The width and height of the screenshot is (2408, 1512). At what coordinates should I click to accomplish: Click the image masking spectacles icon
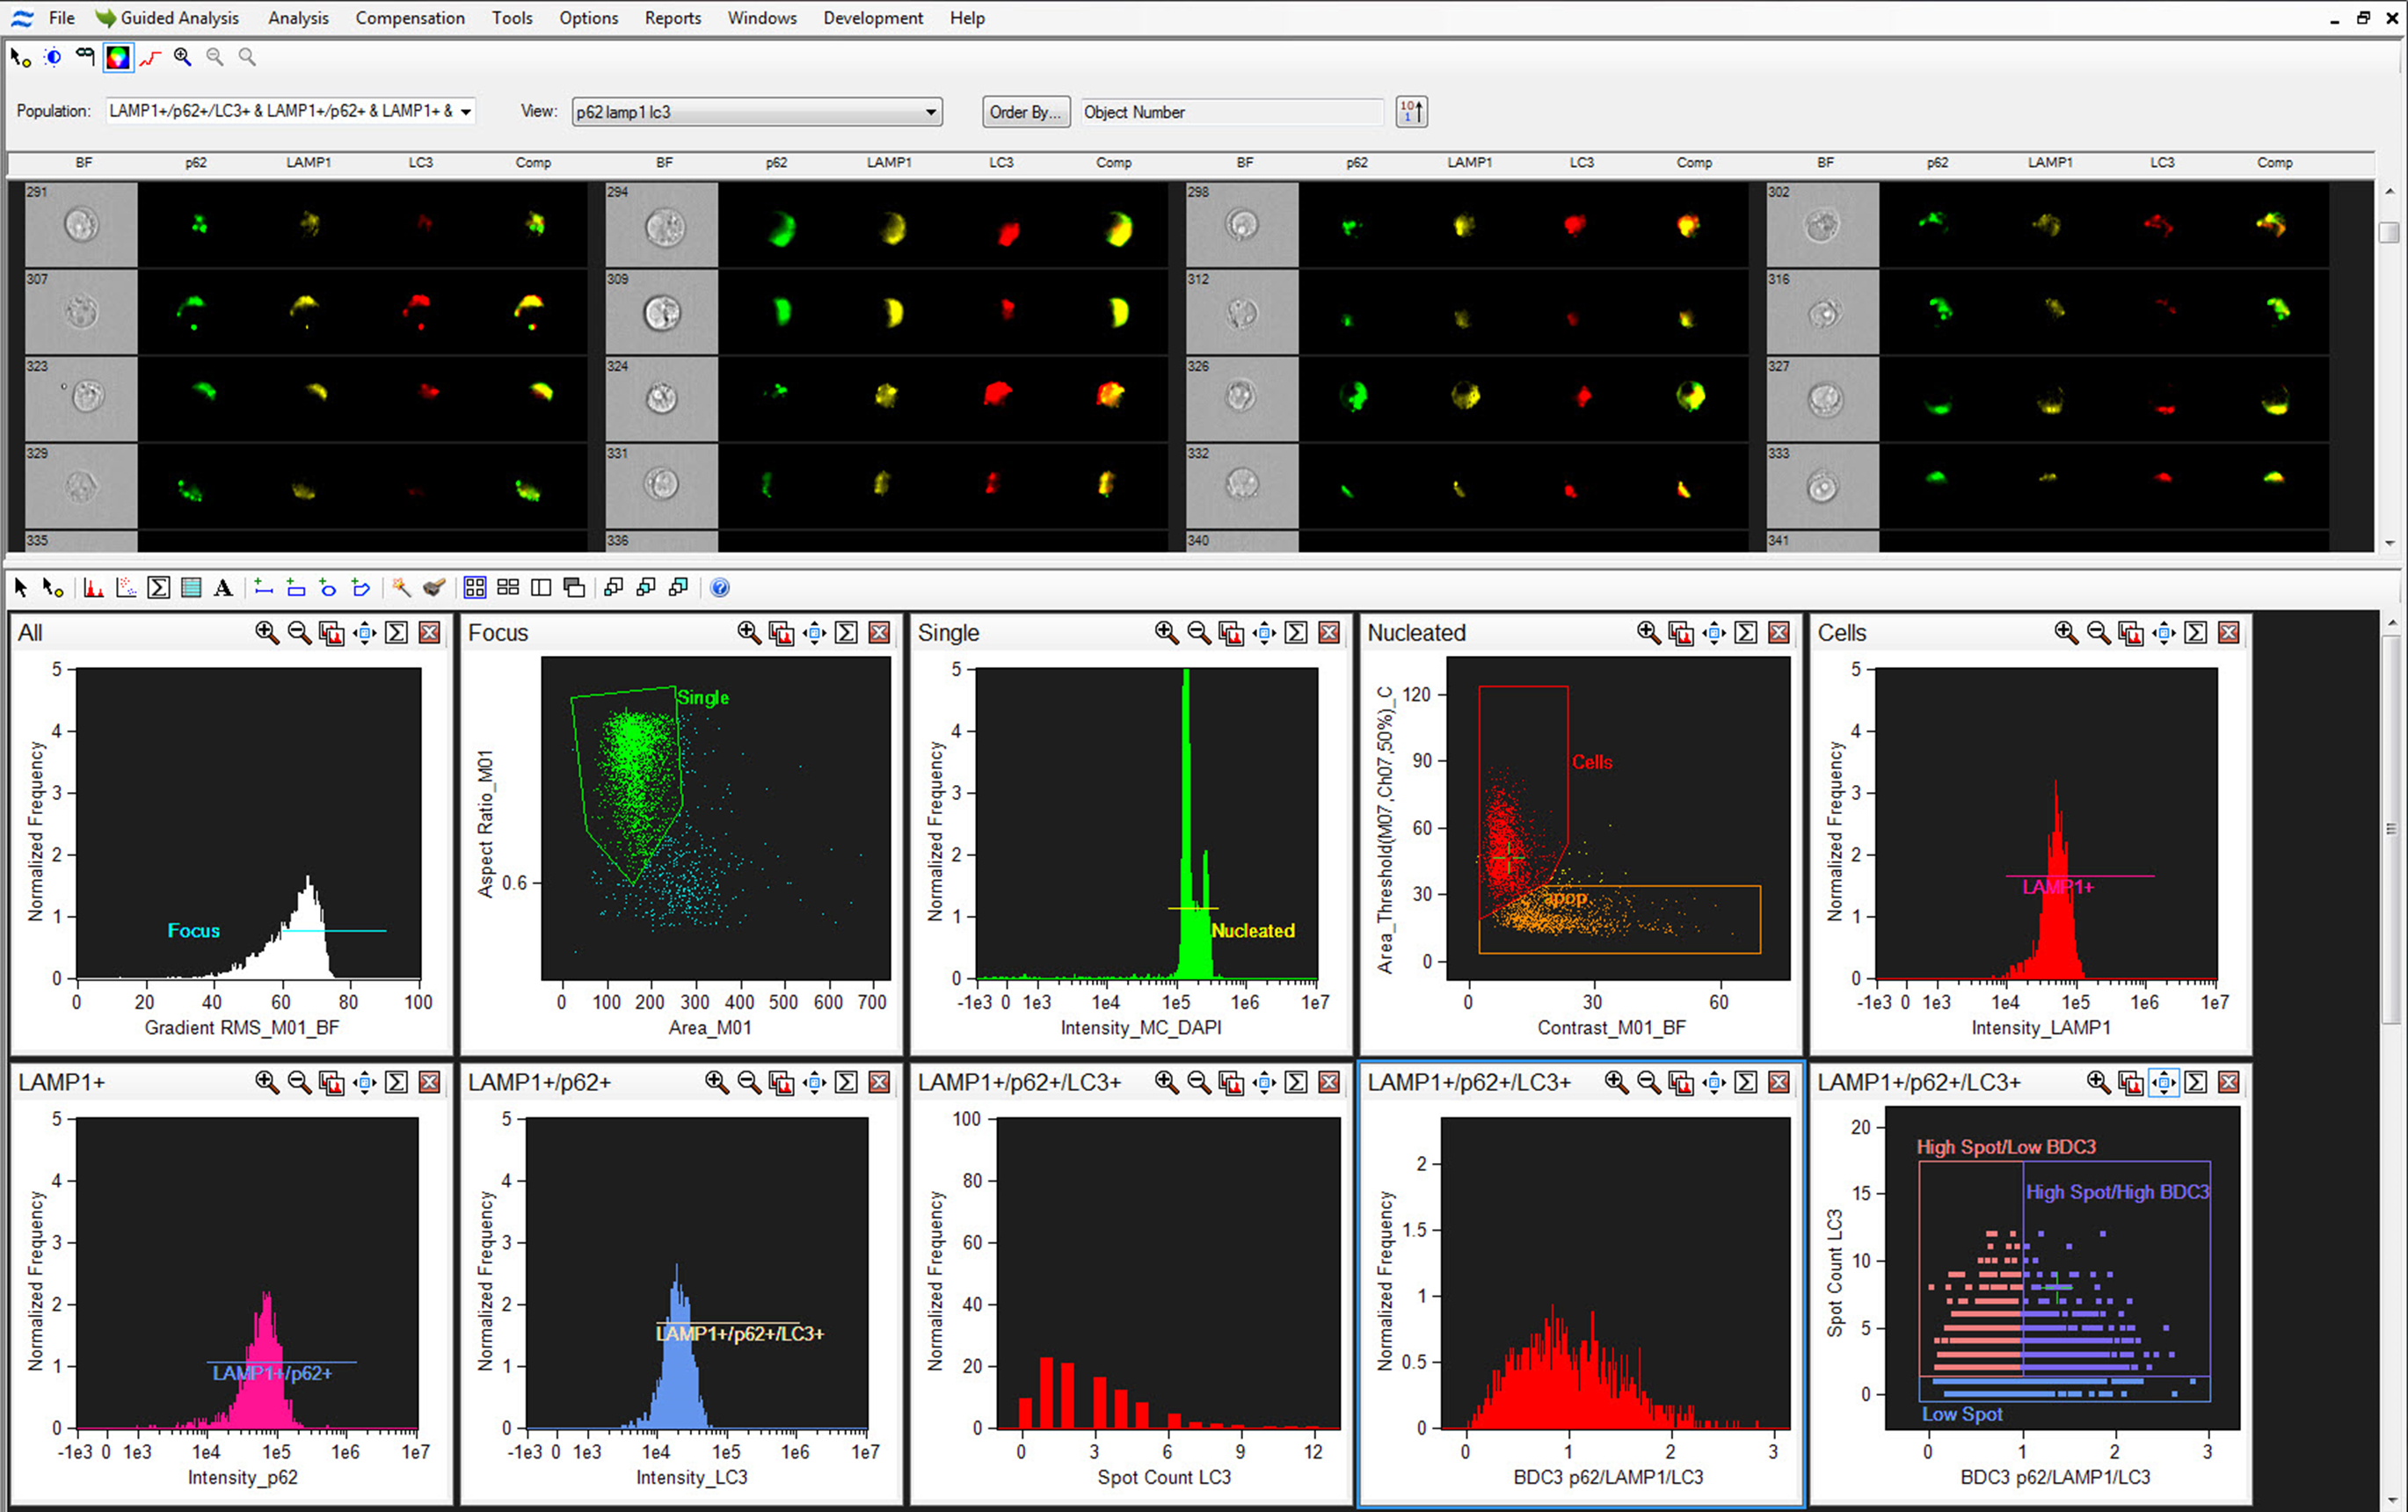[85, 56]
